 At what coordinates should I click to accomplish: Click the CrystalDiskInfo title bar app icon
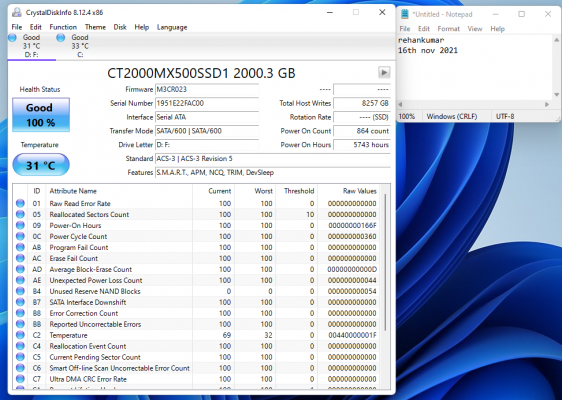16,12
